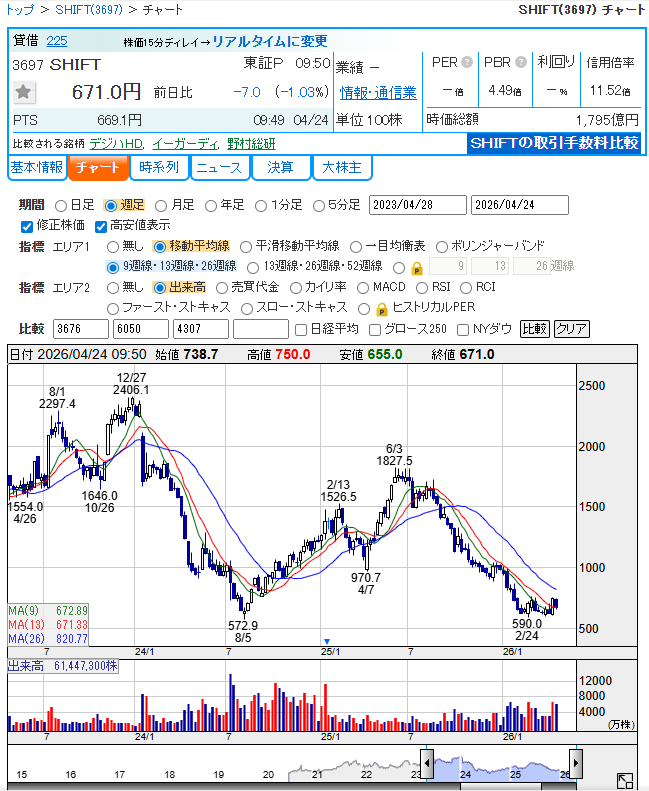Uncheck the 修正株価 checkbox
This screenshot has height=791, width=649.
(x=27, y=227)
